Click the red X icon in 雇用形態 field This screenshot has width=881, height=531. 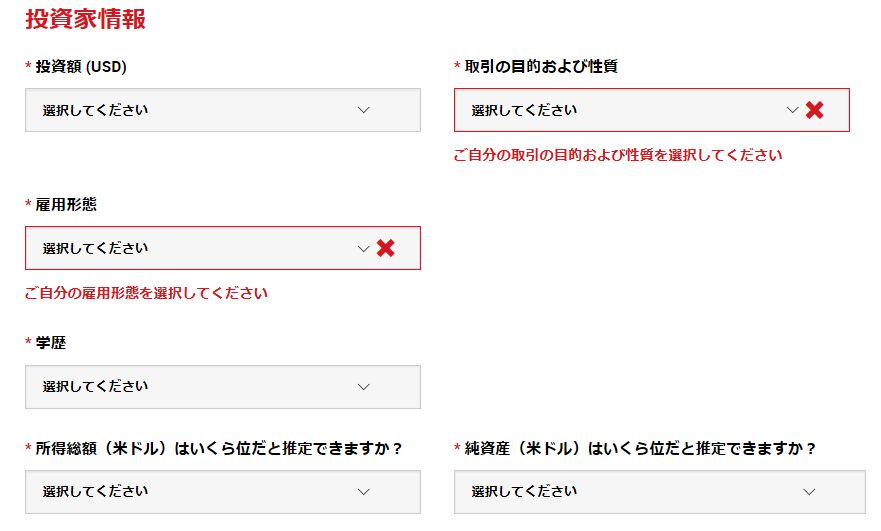point(385,248)
